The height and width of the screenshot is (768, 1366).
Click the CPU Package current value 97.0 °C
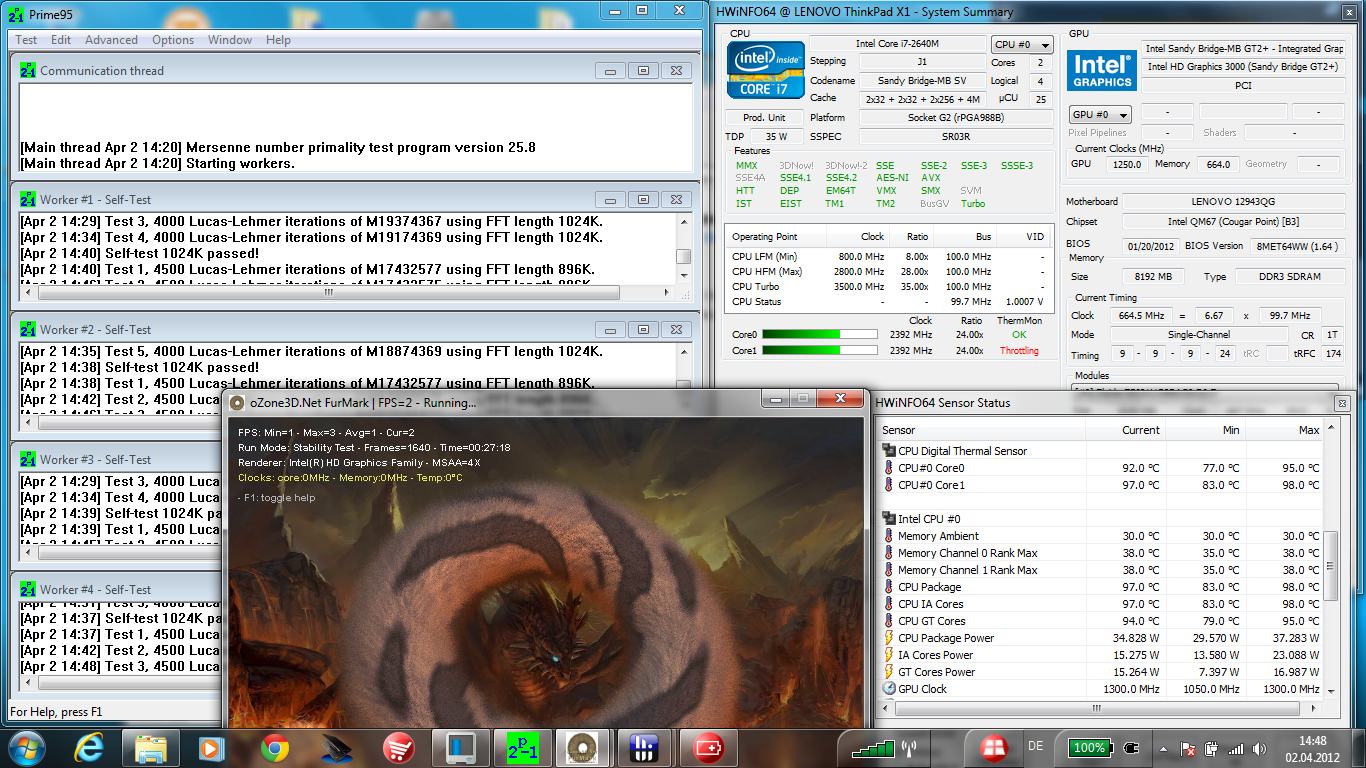pyautogui.click(x=1139, y=587)
